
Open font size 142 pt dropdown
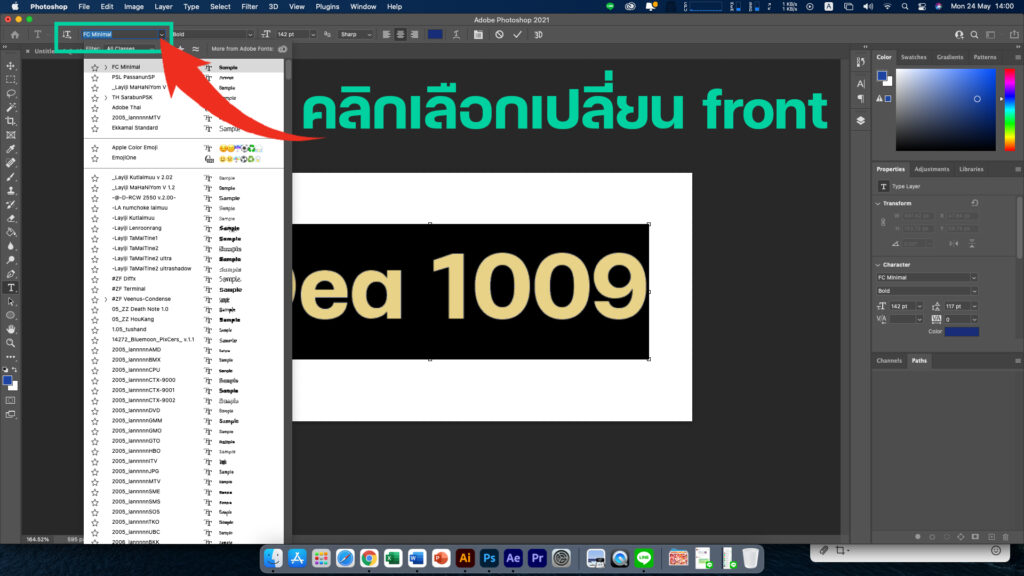point(313,35)
